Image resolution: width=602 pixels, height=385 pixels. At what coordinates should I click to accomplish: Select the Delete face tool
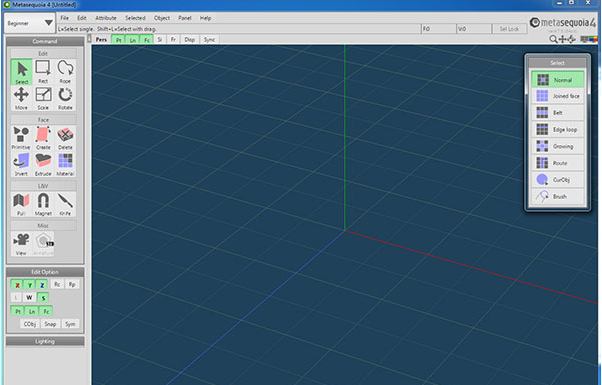click(65, 138)
